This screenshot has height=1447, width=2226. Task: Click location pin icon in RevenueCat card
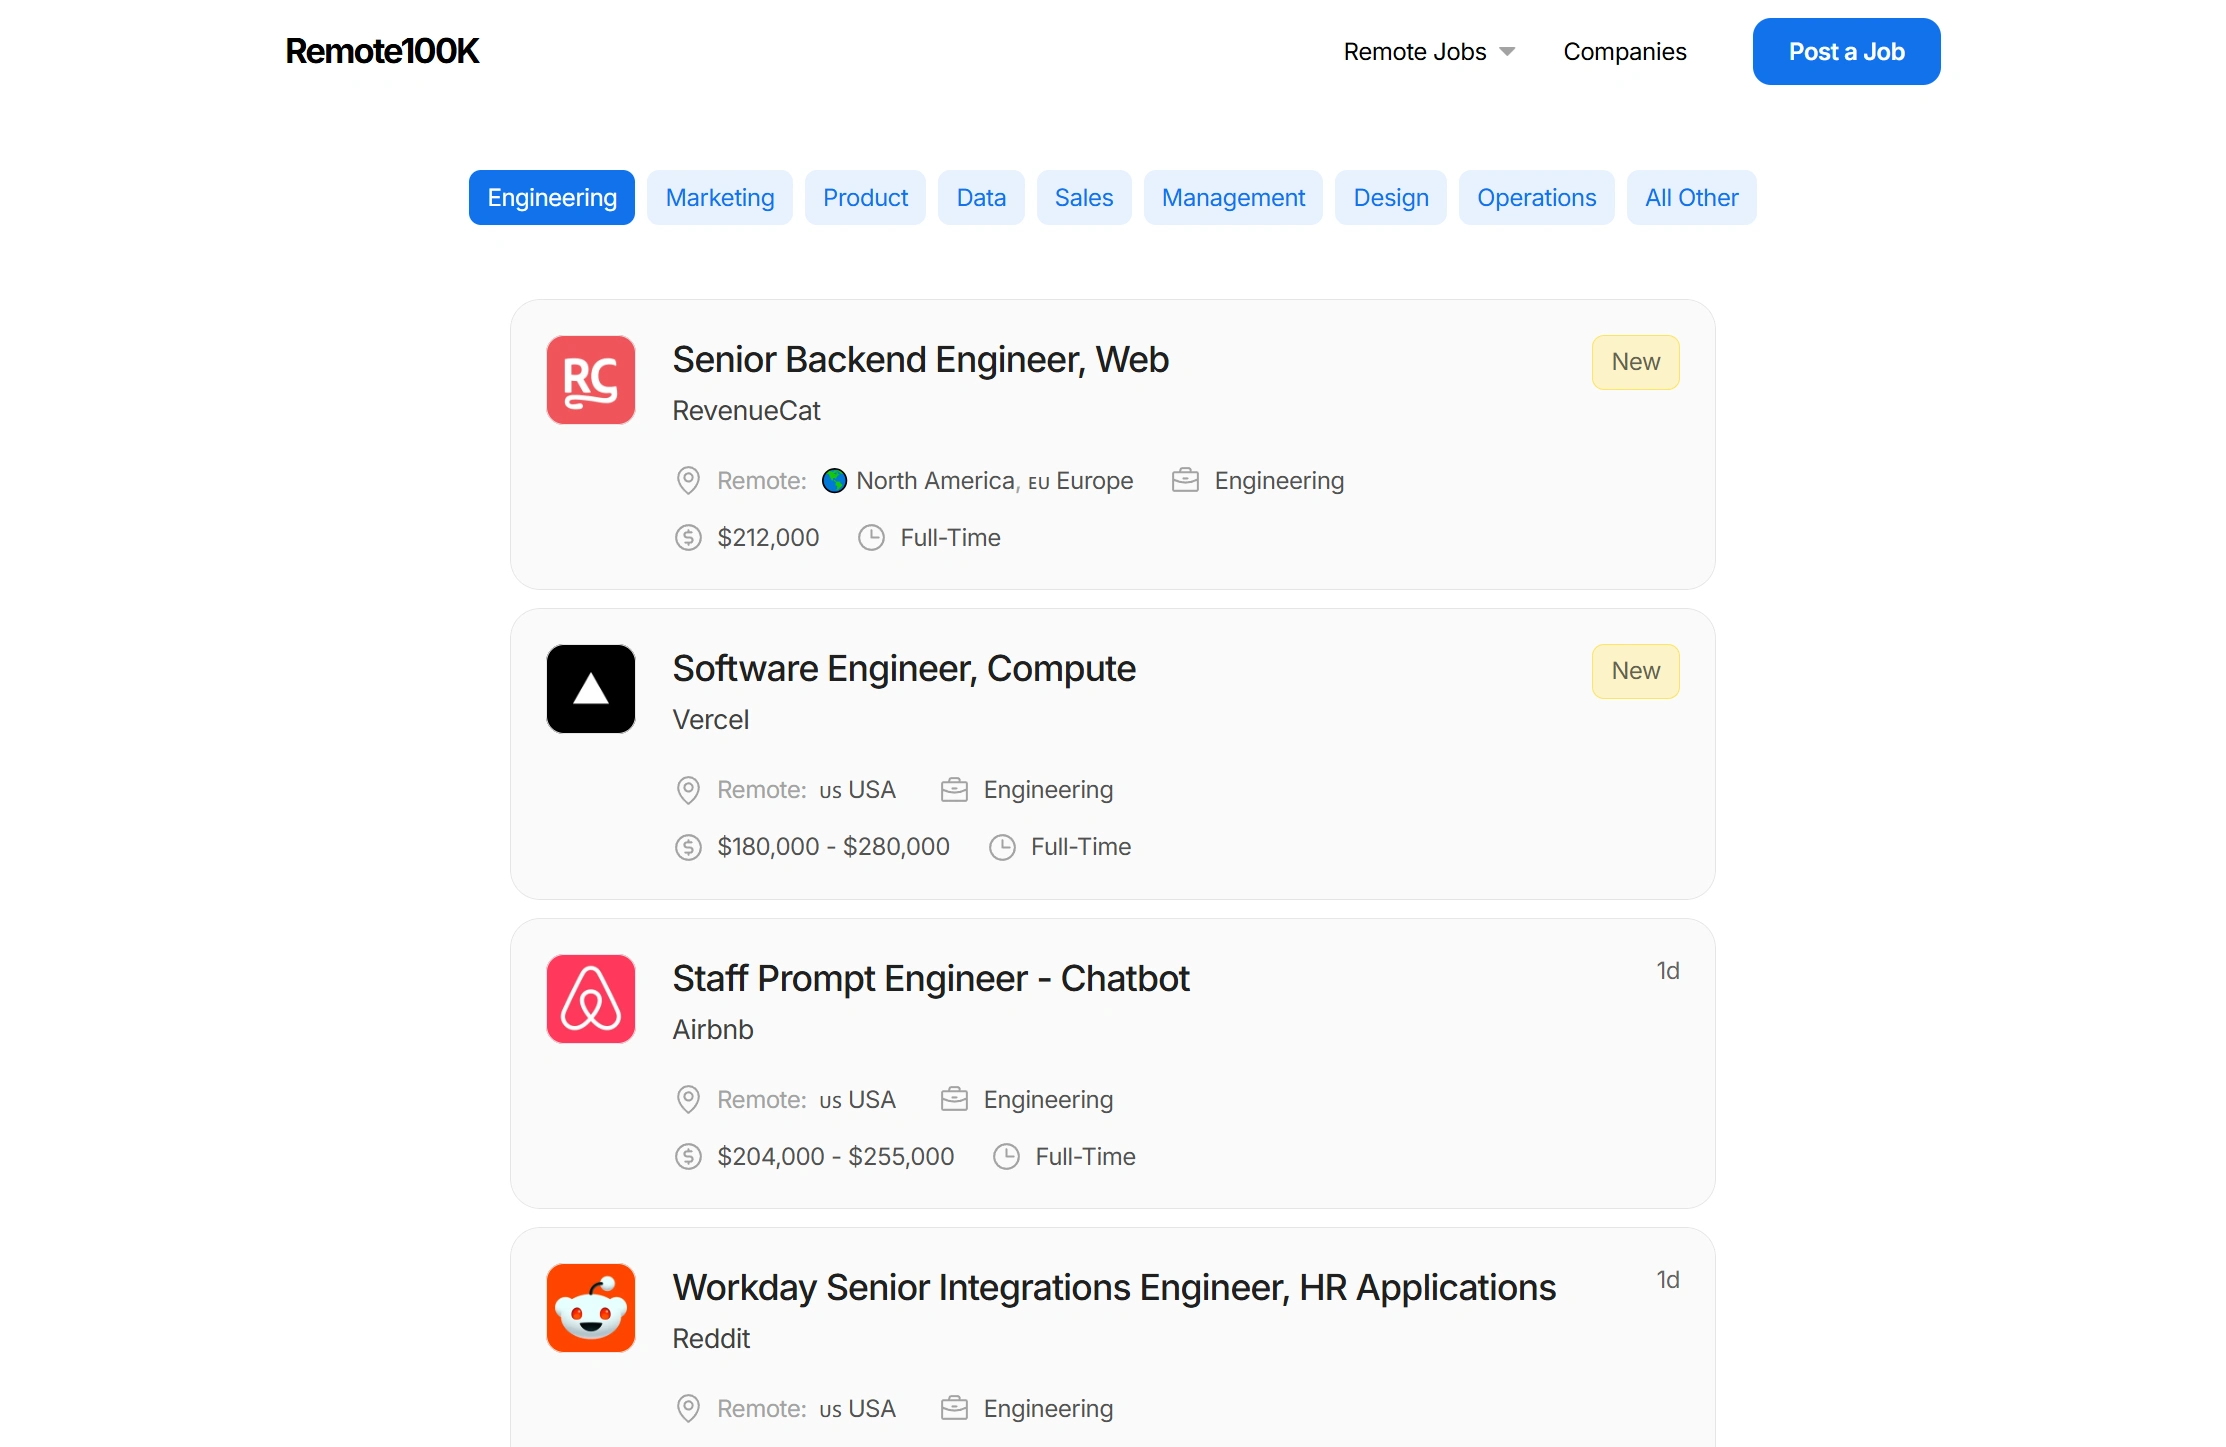coord(688,481)
